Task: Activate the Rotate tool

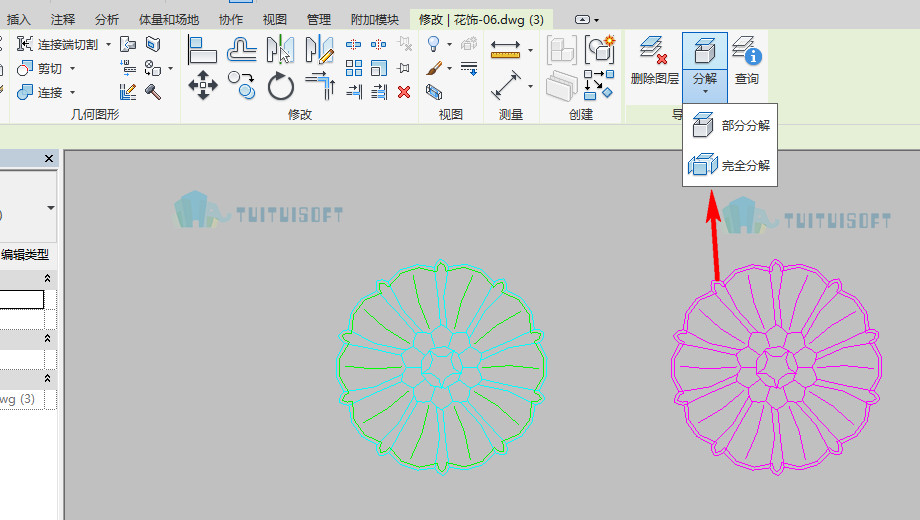Action: 280,86
